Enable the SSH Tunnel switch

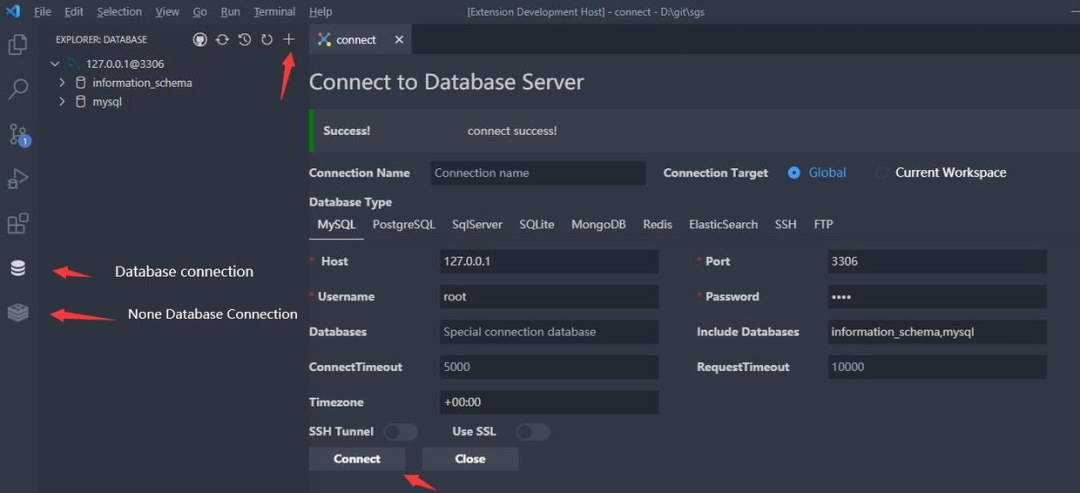[x=401, y=432]
